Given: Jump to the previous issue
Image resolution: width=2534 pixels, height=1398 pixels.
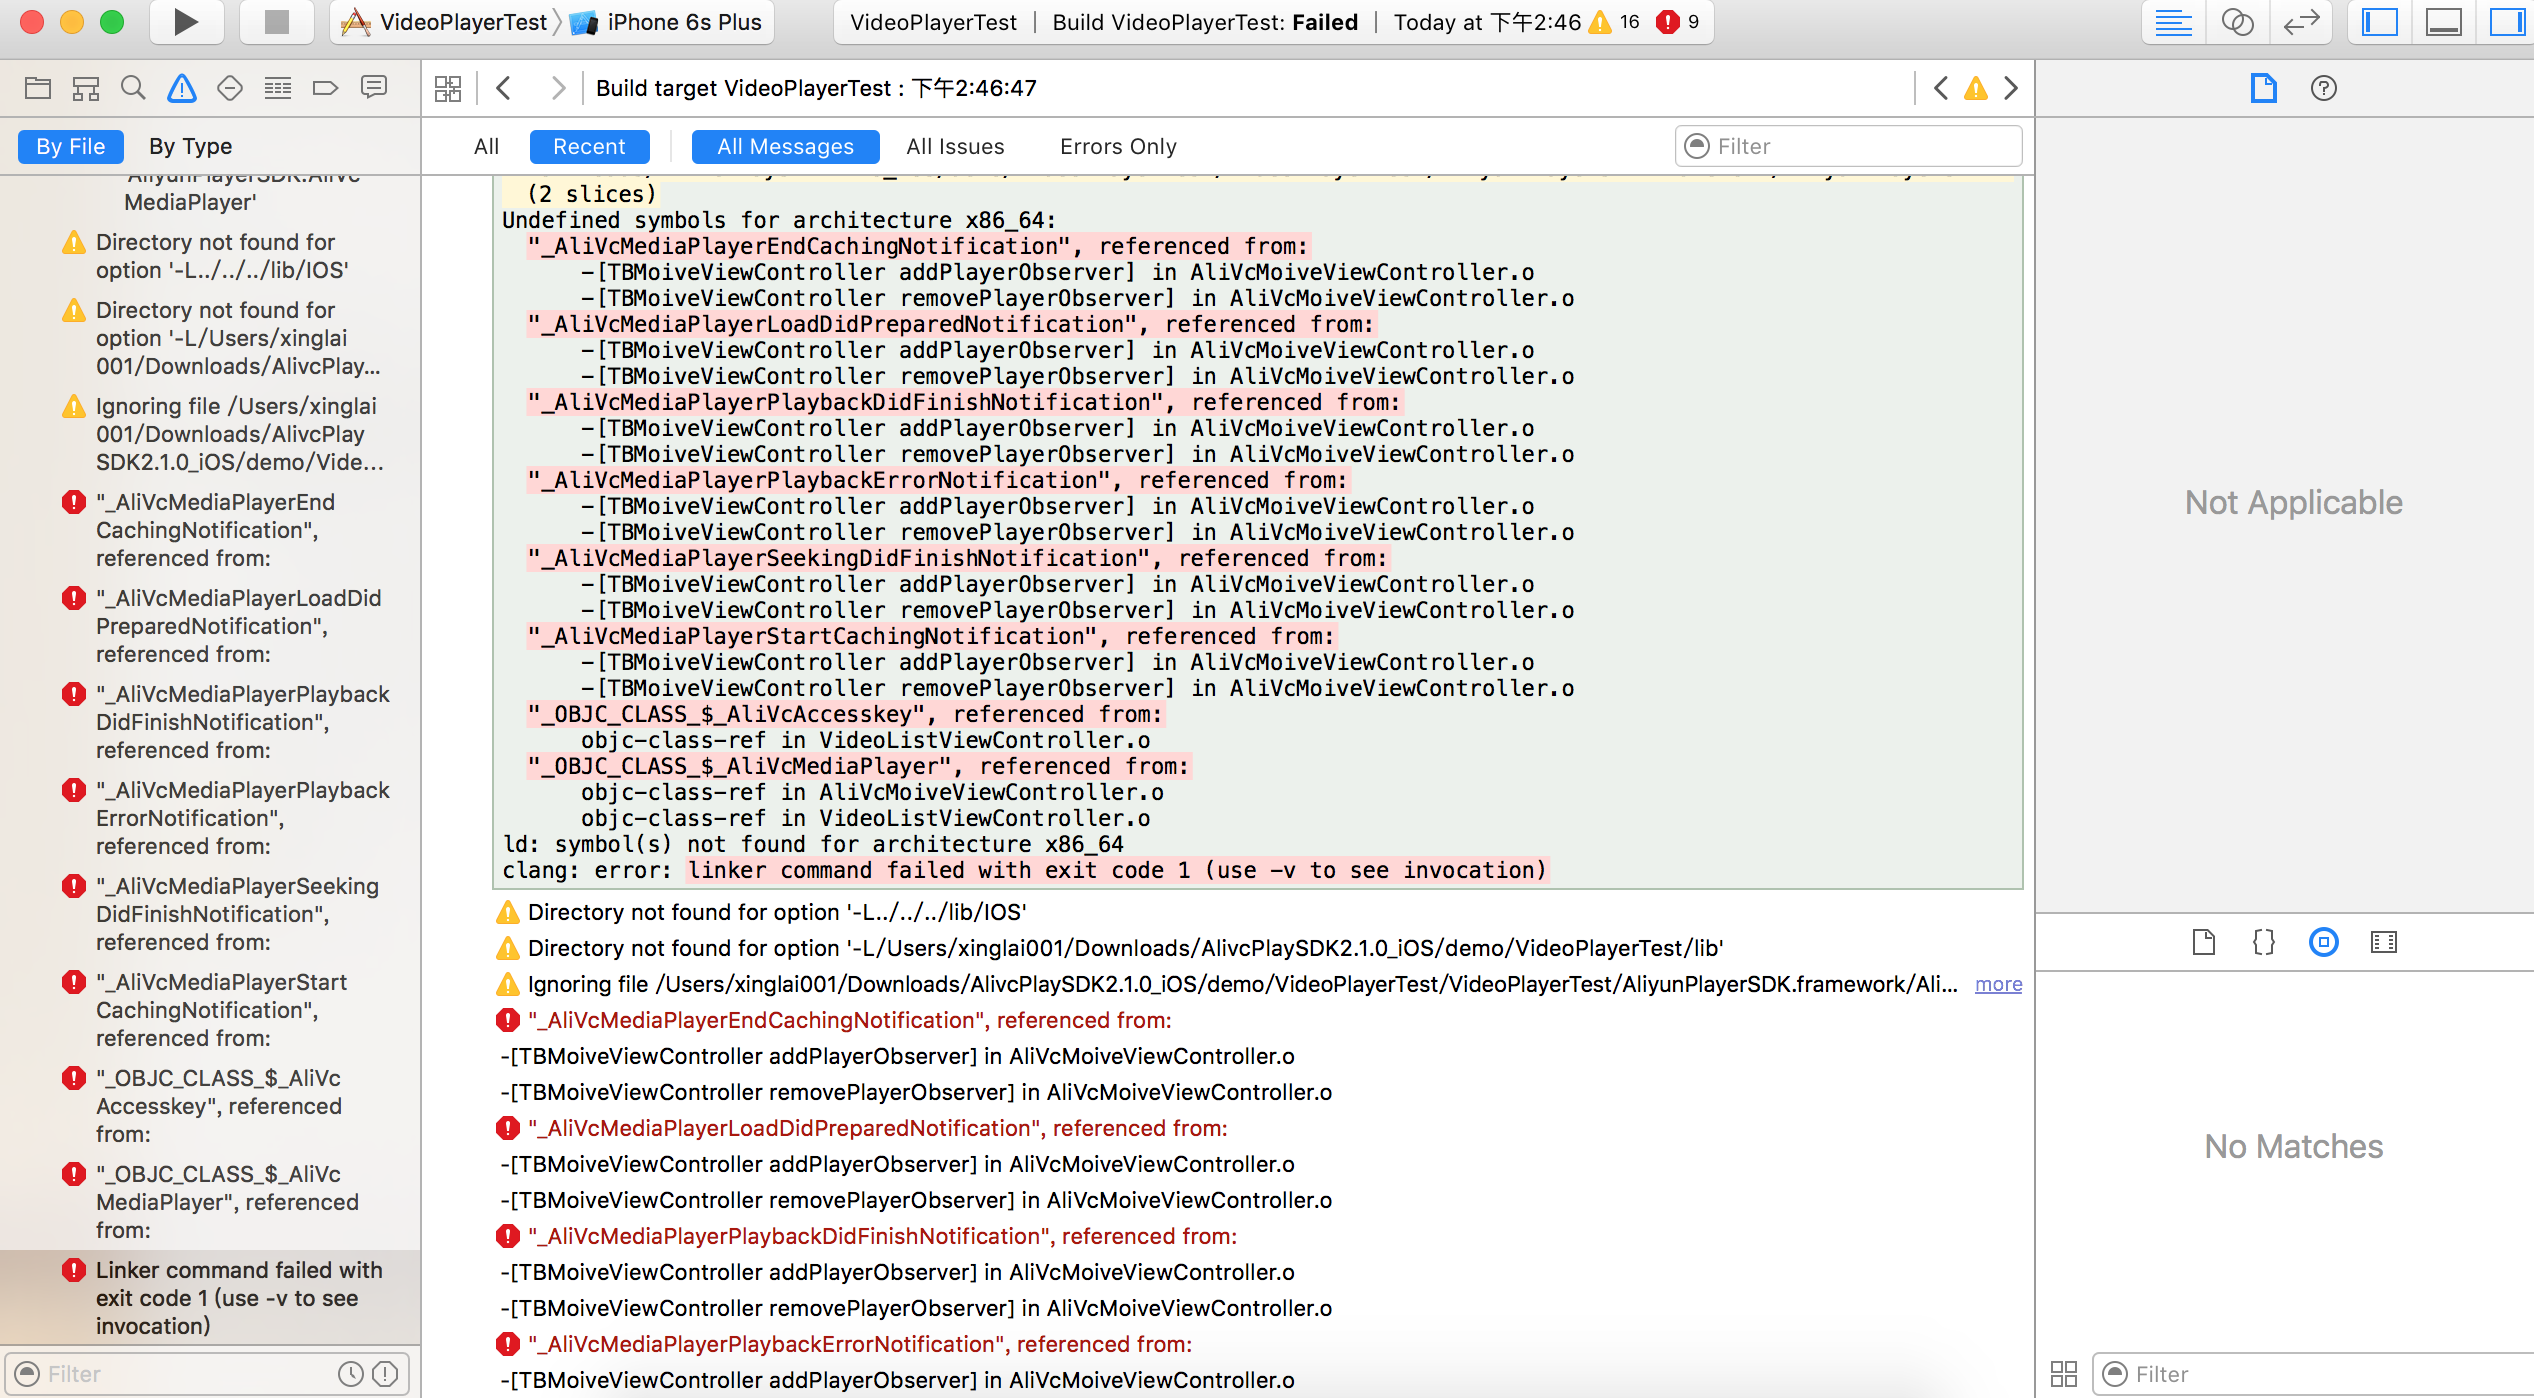Looking at the screenshot, I should coord(1941,88).
